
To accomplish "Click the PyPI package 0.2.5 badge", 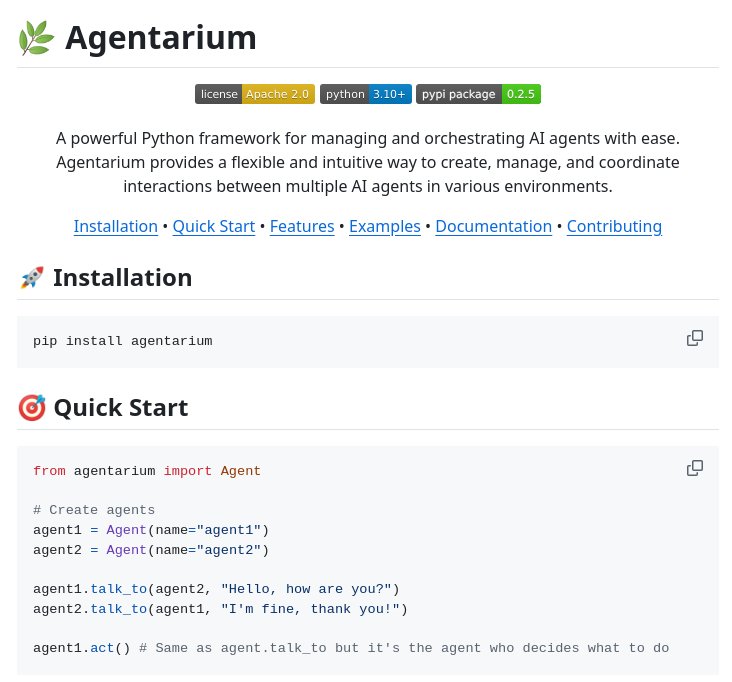I will pos(478,94).
